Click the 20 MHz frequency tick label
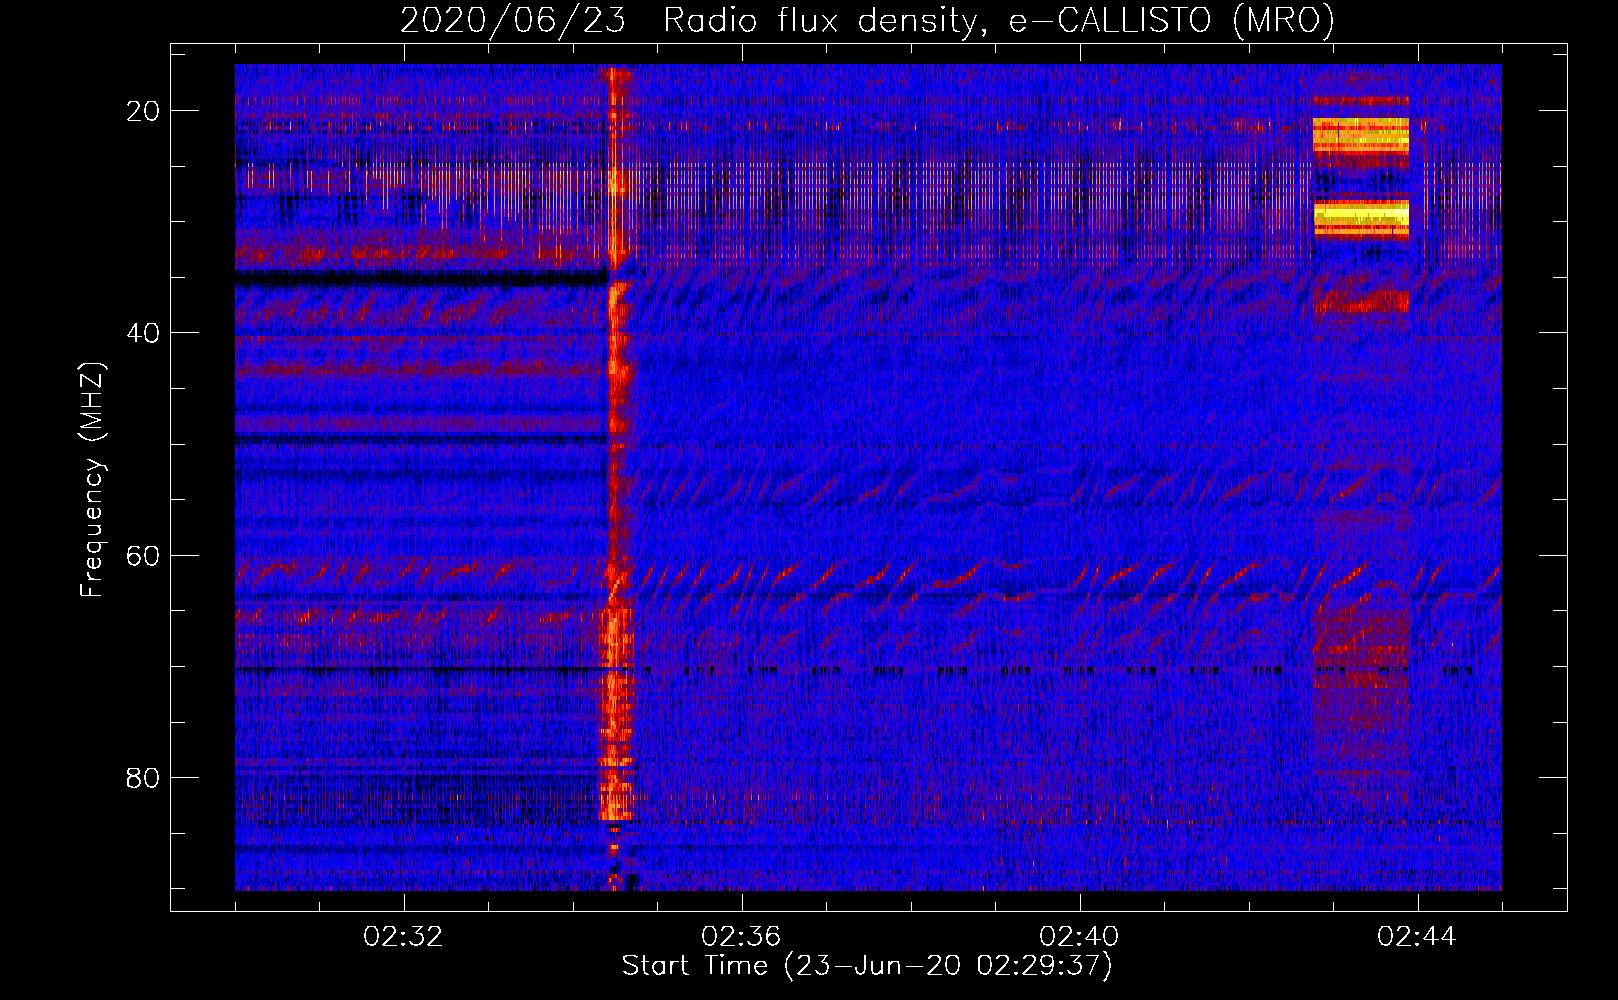Screen dimensions: 1618x1000 pos(144,111)
